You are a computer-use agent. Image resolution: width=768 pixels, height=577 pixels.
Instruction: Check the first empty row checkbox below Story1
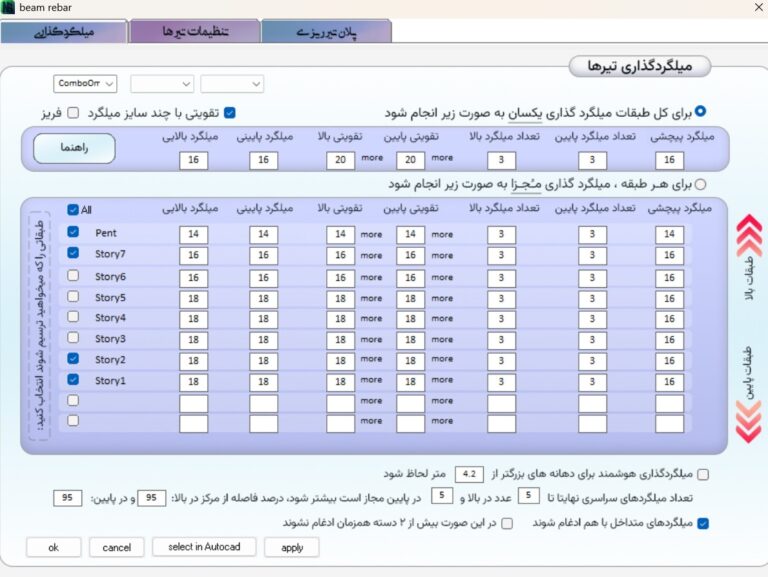73,400
